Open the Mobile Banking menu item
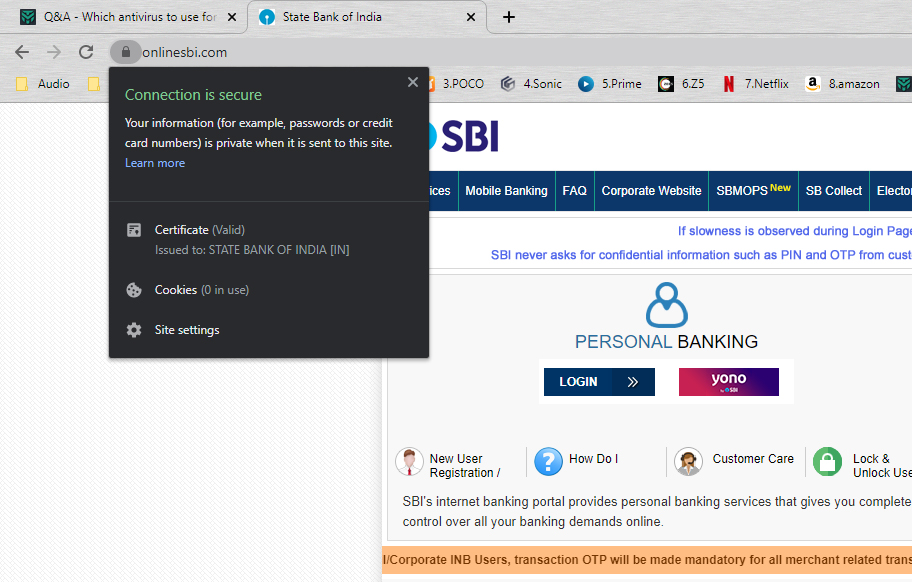 pos(507,191)
